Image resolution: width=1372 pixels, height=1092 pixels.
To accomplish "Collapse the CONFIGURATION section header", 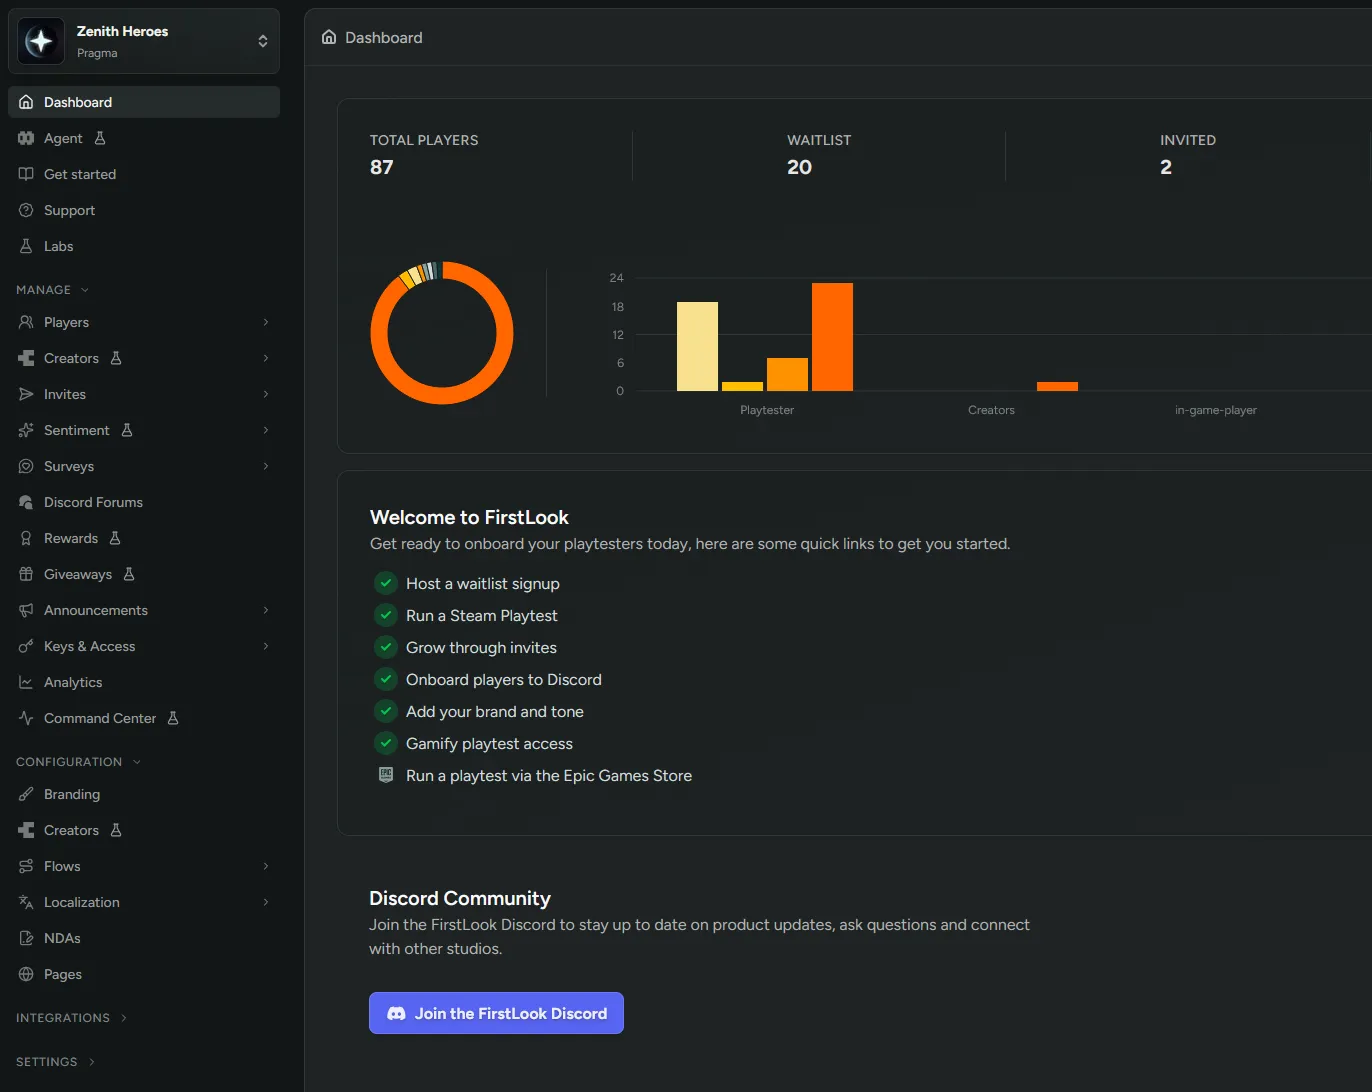I will pos(79,762).
